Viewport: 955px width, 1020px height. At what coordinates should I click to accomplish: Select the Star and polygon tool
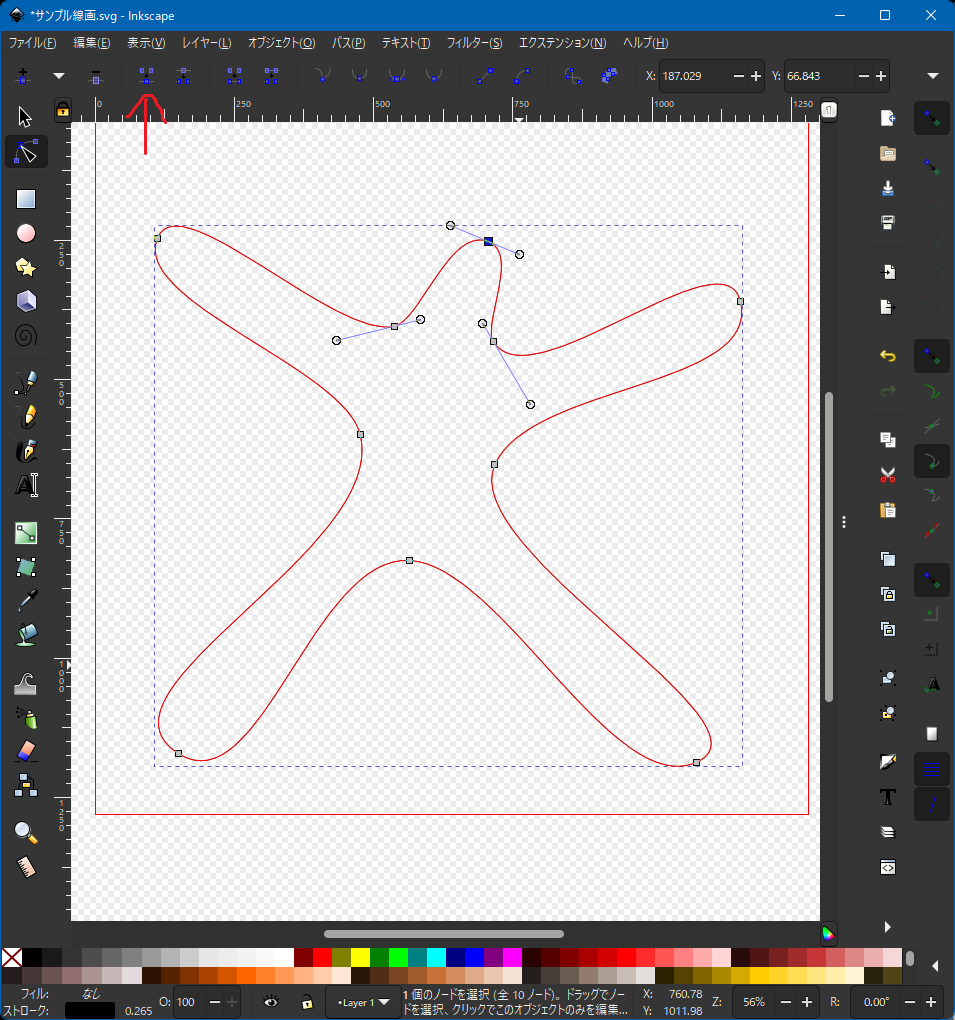pos(26,267)
